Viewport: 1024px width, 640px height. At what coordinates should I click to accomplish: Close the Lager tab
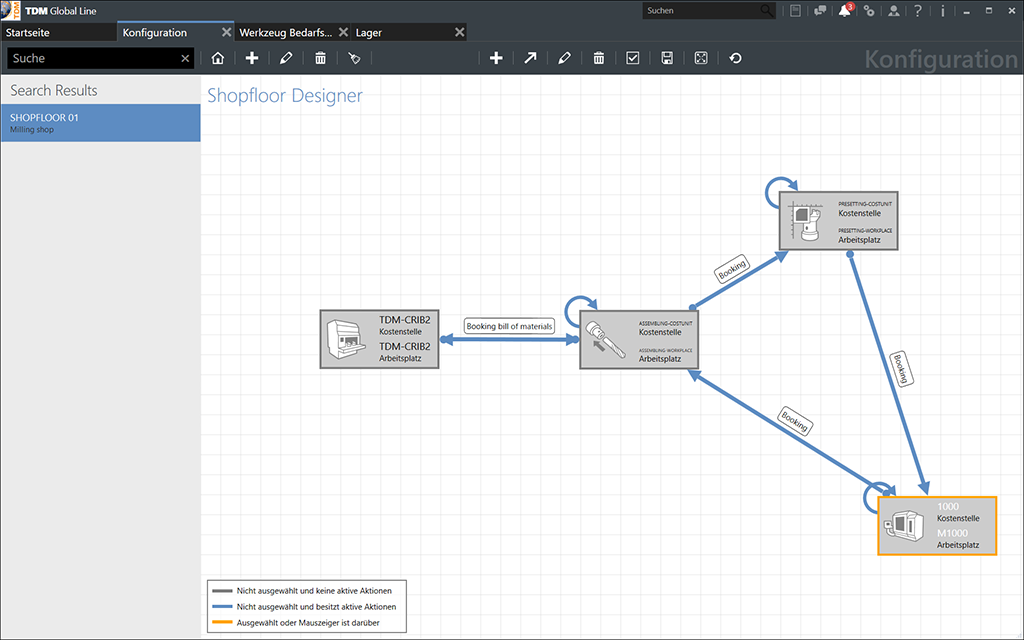click(x=460, y=32)
